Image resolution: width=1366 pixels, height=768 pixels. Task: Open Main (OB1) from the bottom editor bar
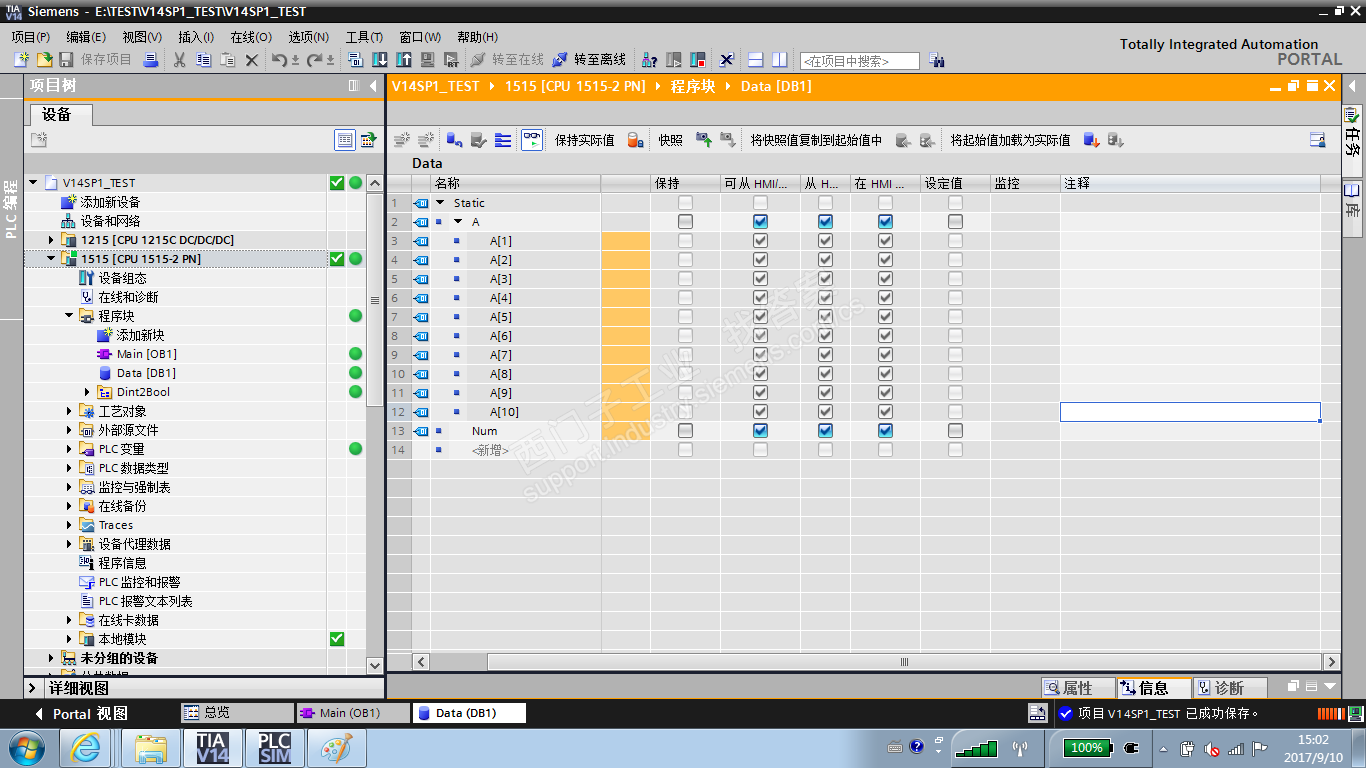pyautogui.click(x=353, y=713)
